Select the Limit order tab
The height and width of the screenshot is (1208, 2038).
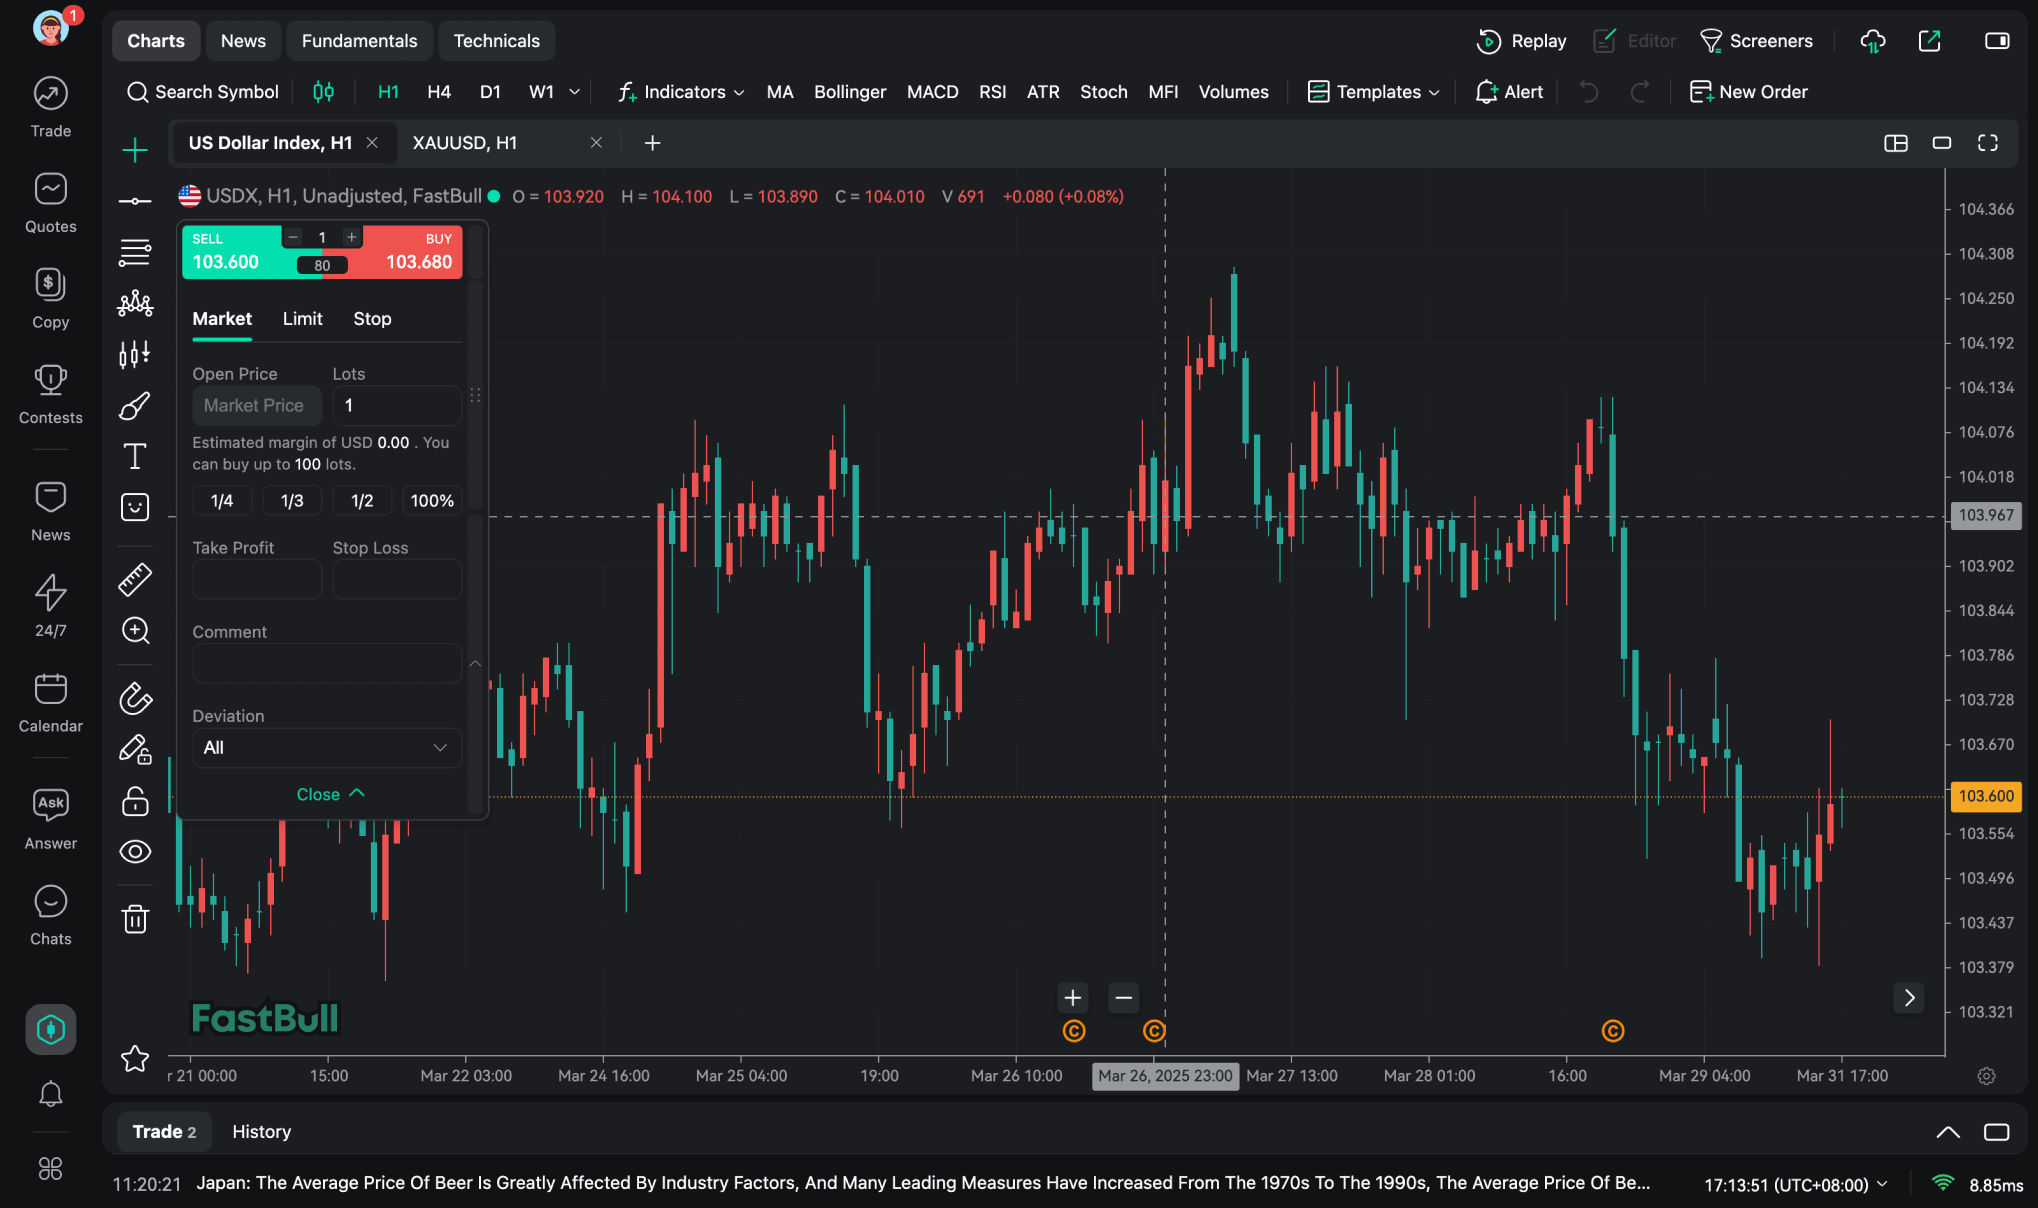tap(302, 319)
